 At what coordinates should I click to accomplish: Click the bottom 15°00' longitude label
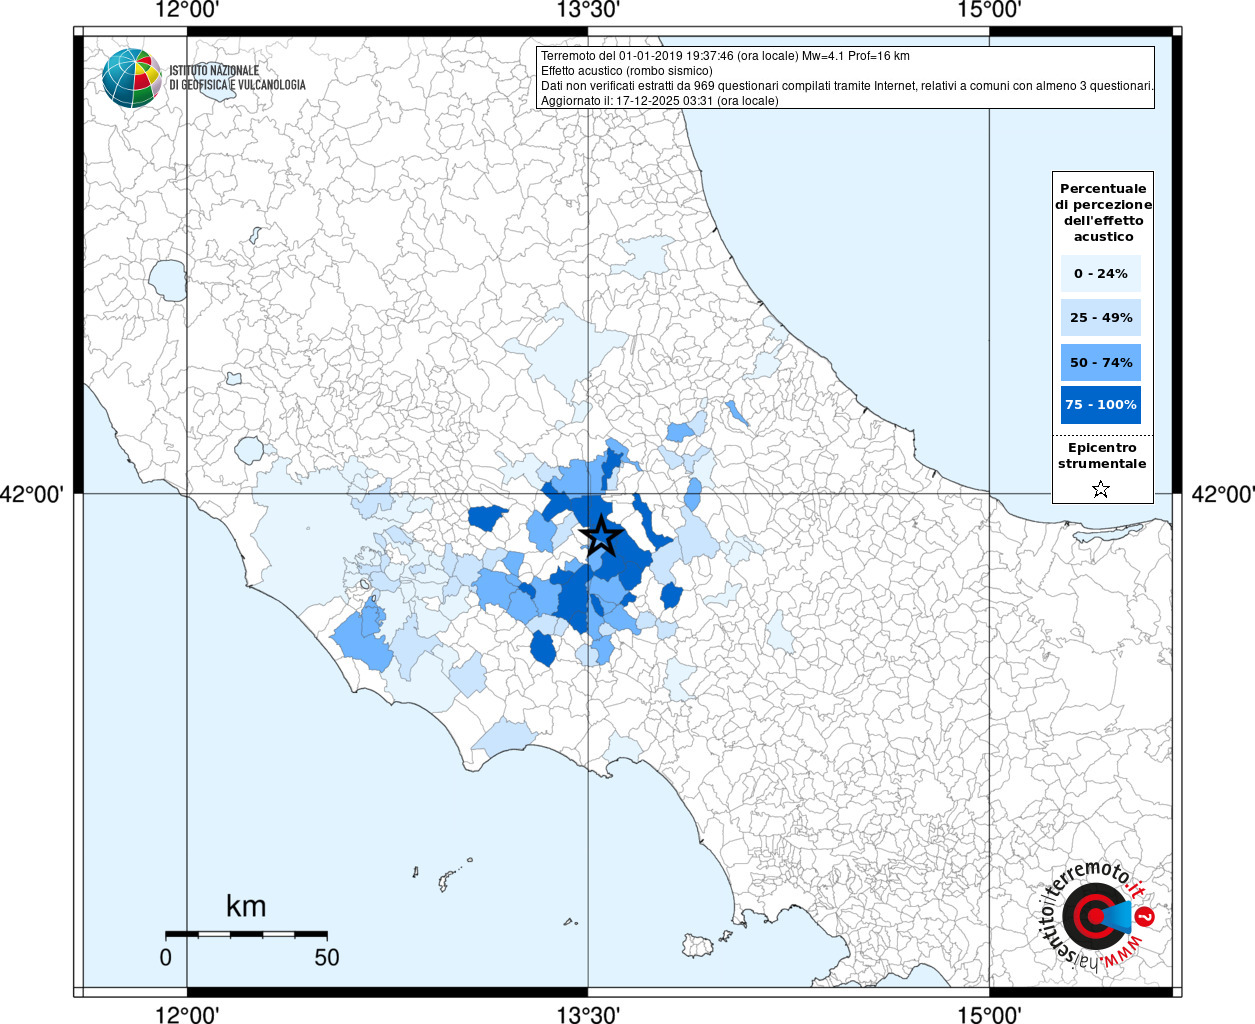(989, 1015)
